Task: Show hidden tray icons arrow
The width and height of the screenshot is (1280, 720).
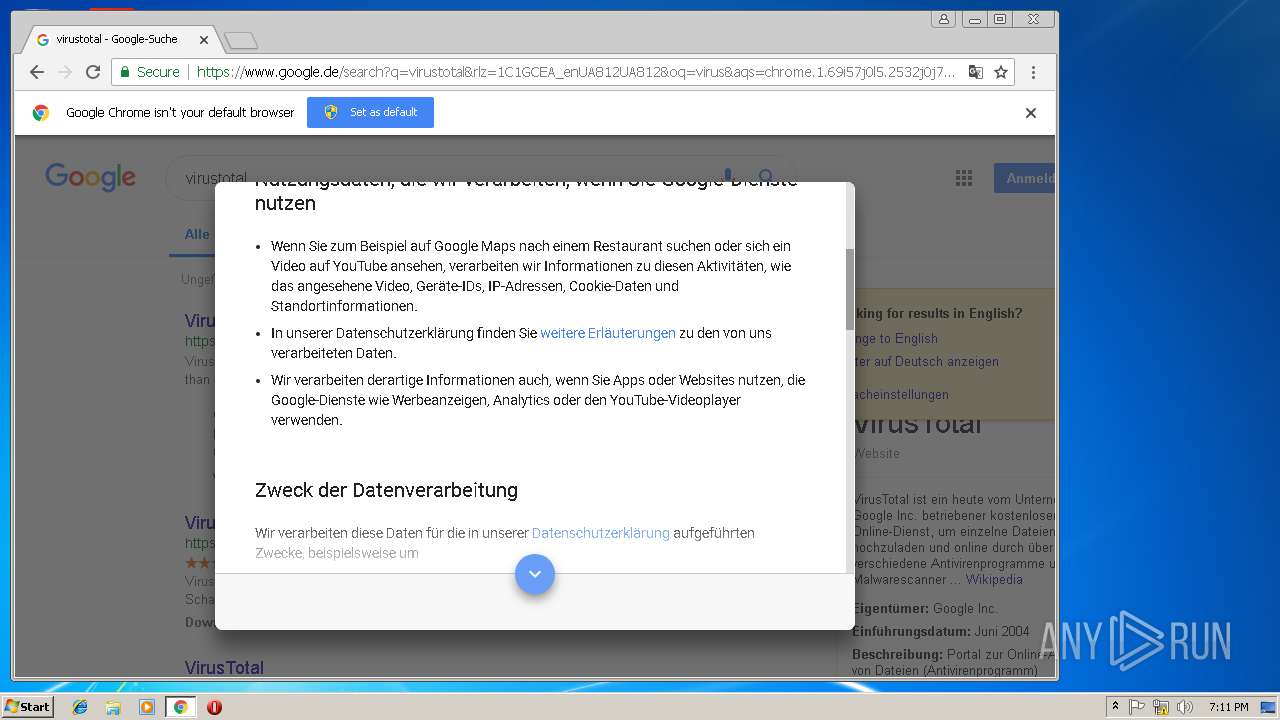Action: (1116, 707)
